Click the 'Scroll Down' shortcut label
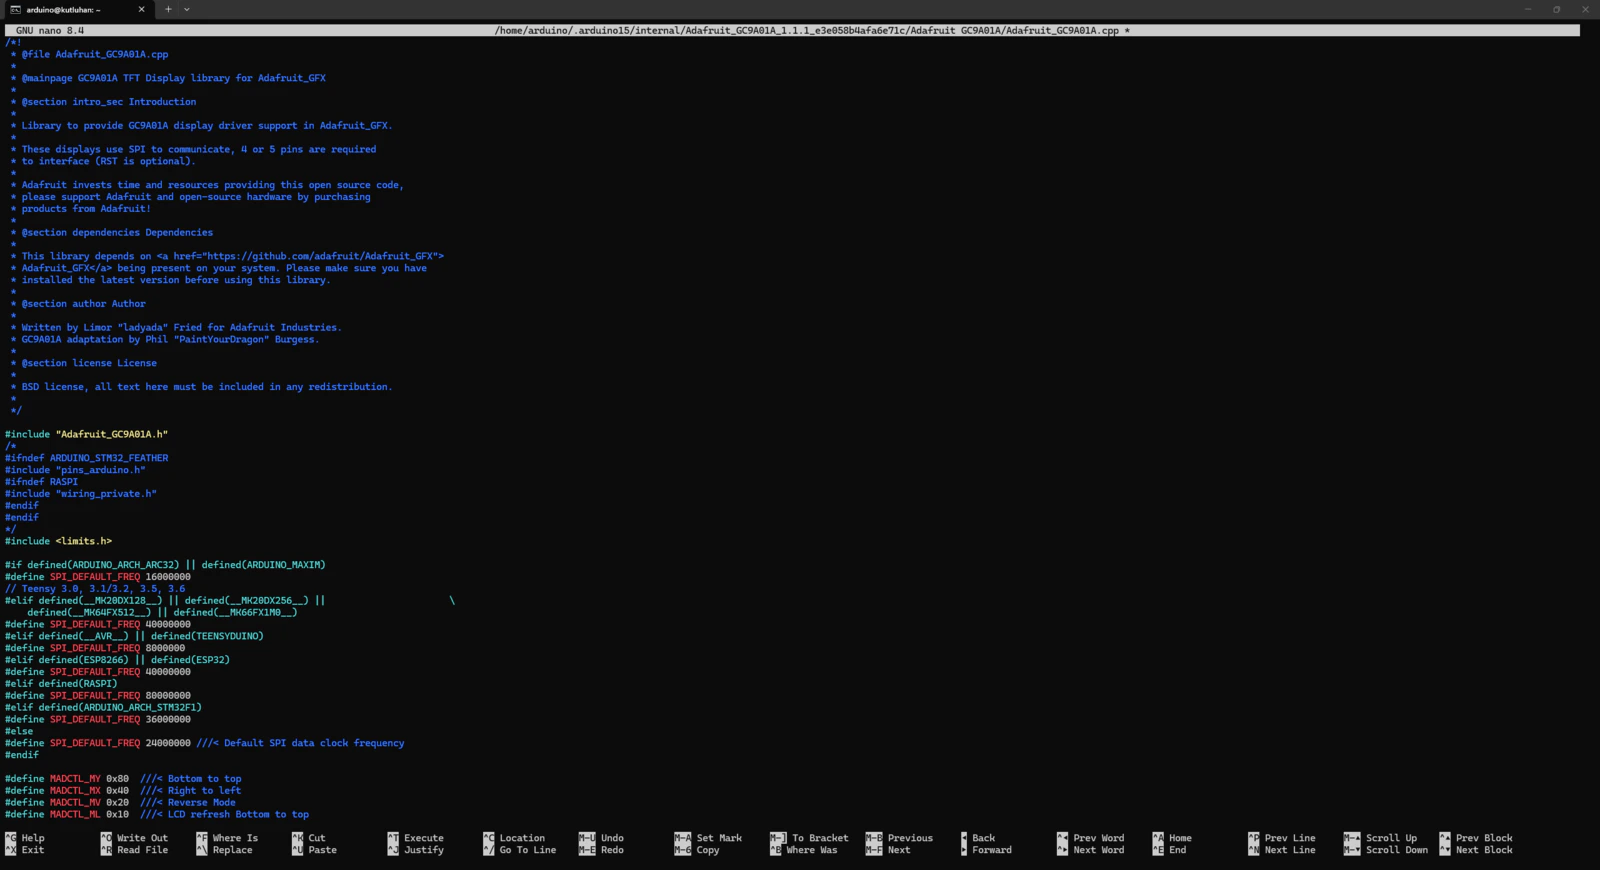Screen dimensions: 1600x870 click(x=1397, y=850)
